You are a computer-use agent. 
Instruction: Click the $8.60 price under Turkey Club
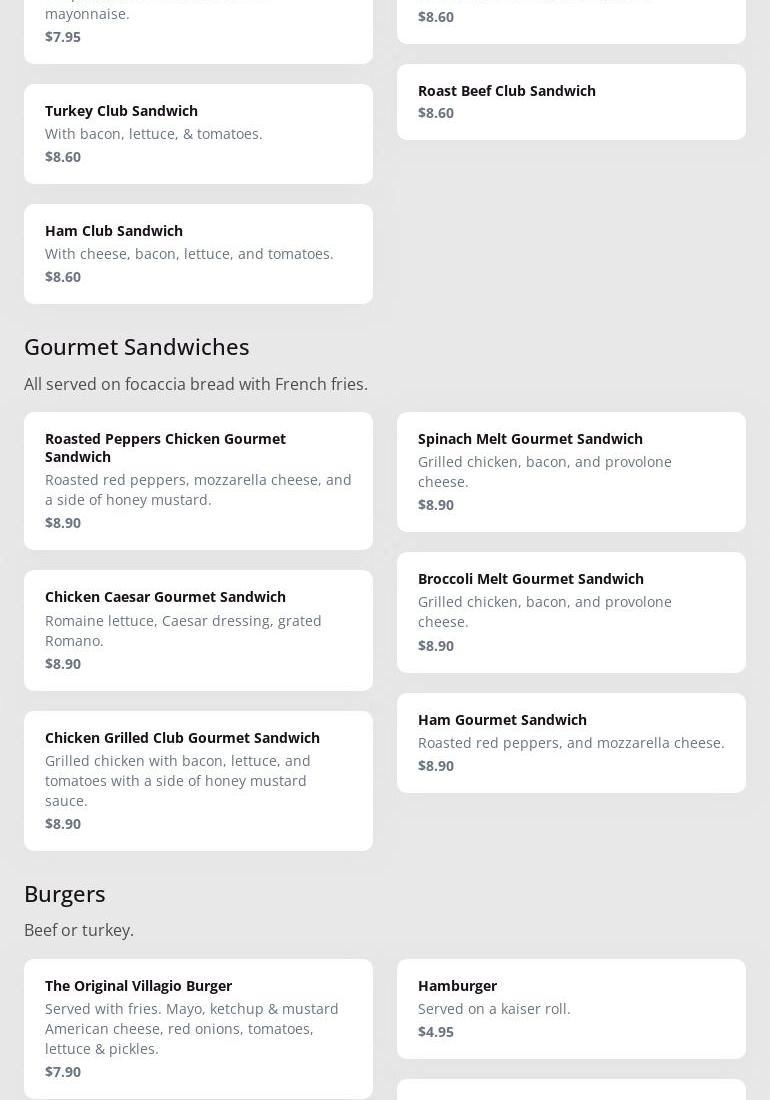pyautogui.click(x=63, y=156)
